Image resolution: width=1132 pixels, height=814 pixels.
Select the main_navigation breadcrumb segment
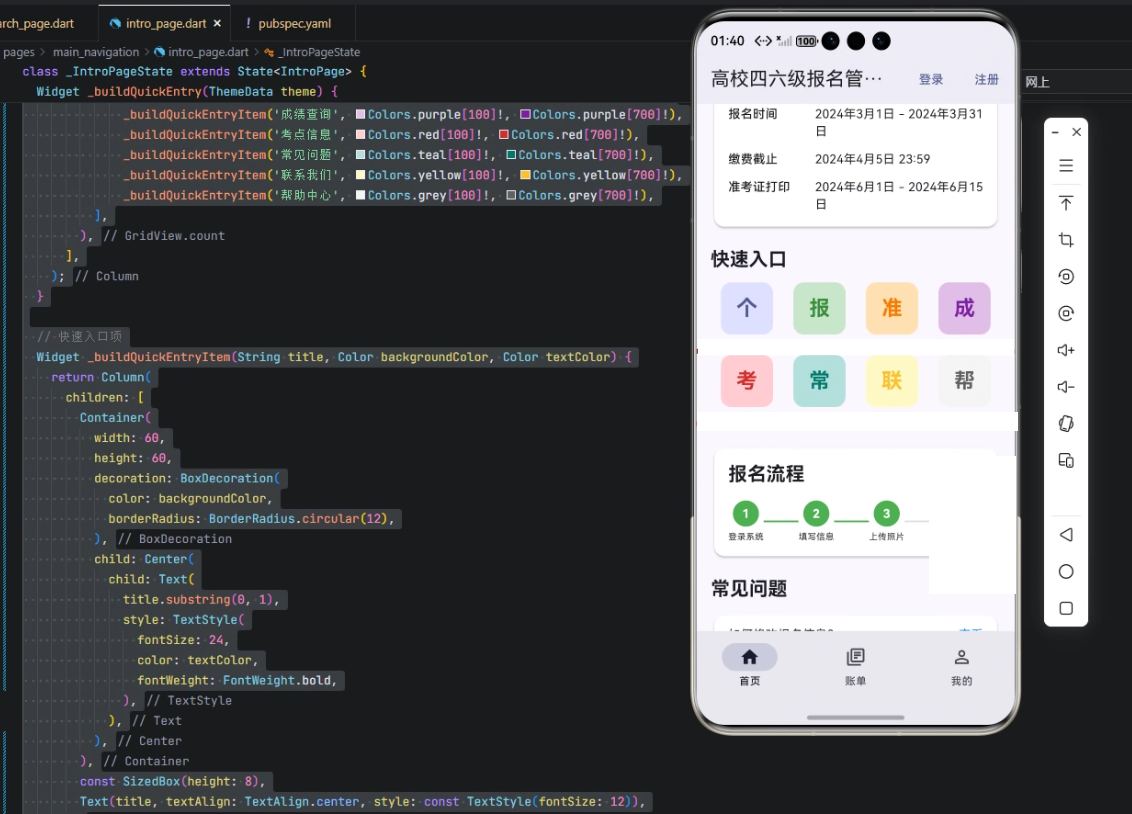pos(96,52)
